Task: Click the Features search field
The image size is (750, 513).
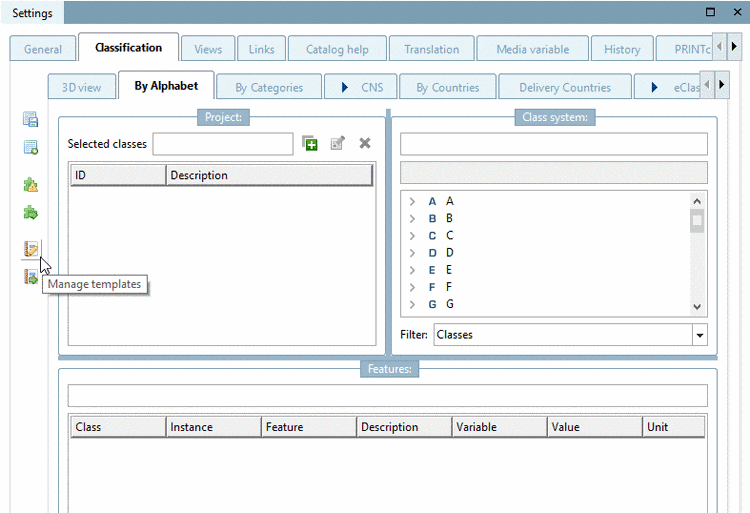Action: pos(387,395)
